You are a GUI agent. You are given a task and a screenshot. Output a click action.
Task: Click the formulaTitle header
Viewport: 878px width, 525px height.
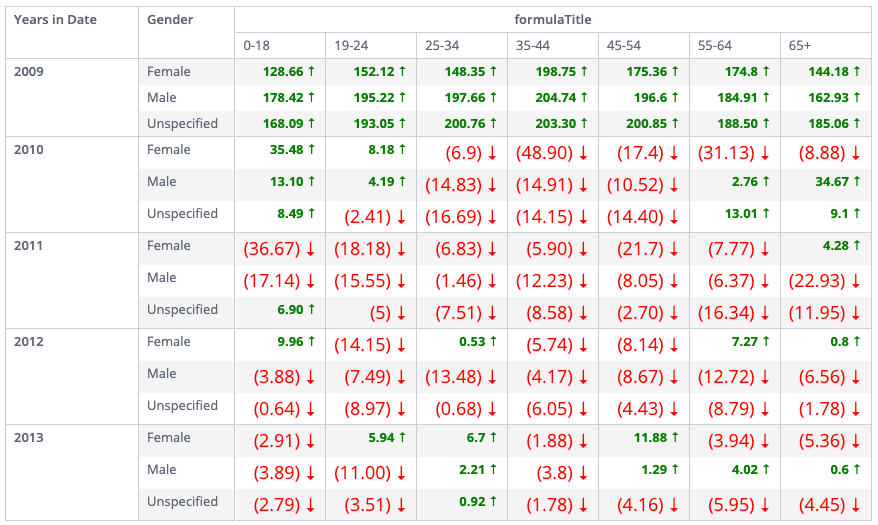(x=553, y=19)
